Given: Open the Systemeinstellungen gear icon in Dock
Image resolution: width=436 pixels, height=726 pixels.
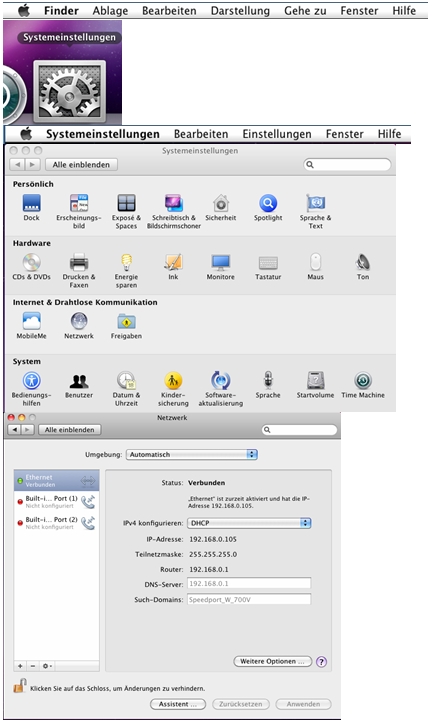Looking at the screenshot, I should pyautogui.click(x=70, y=90).
